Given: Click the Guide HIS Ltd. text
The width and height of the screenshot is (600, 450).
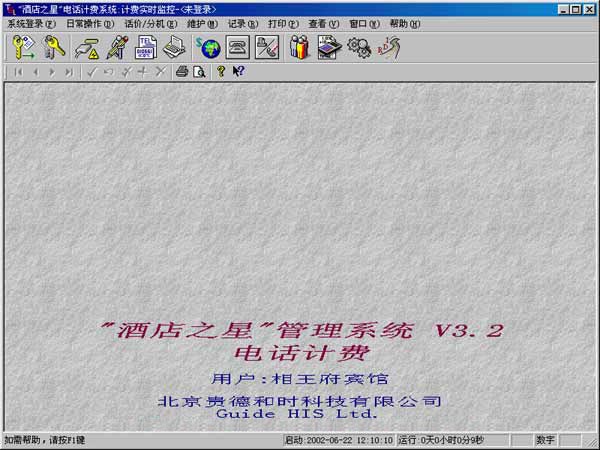Looking at the screenshot, I should pos(297,414).
